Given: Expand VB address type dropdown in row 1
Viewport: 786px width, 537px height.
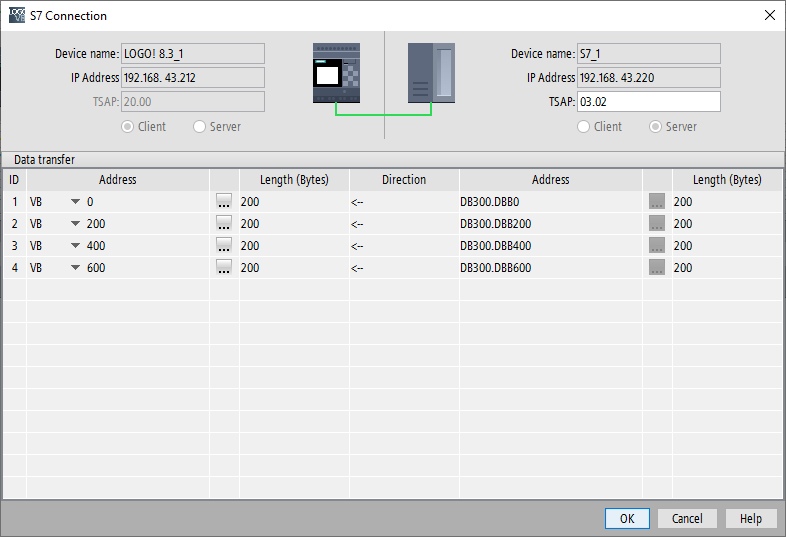Looking at the screenshot, I should (x=75, y=202).
